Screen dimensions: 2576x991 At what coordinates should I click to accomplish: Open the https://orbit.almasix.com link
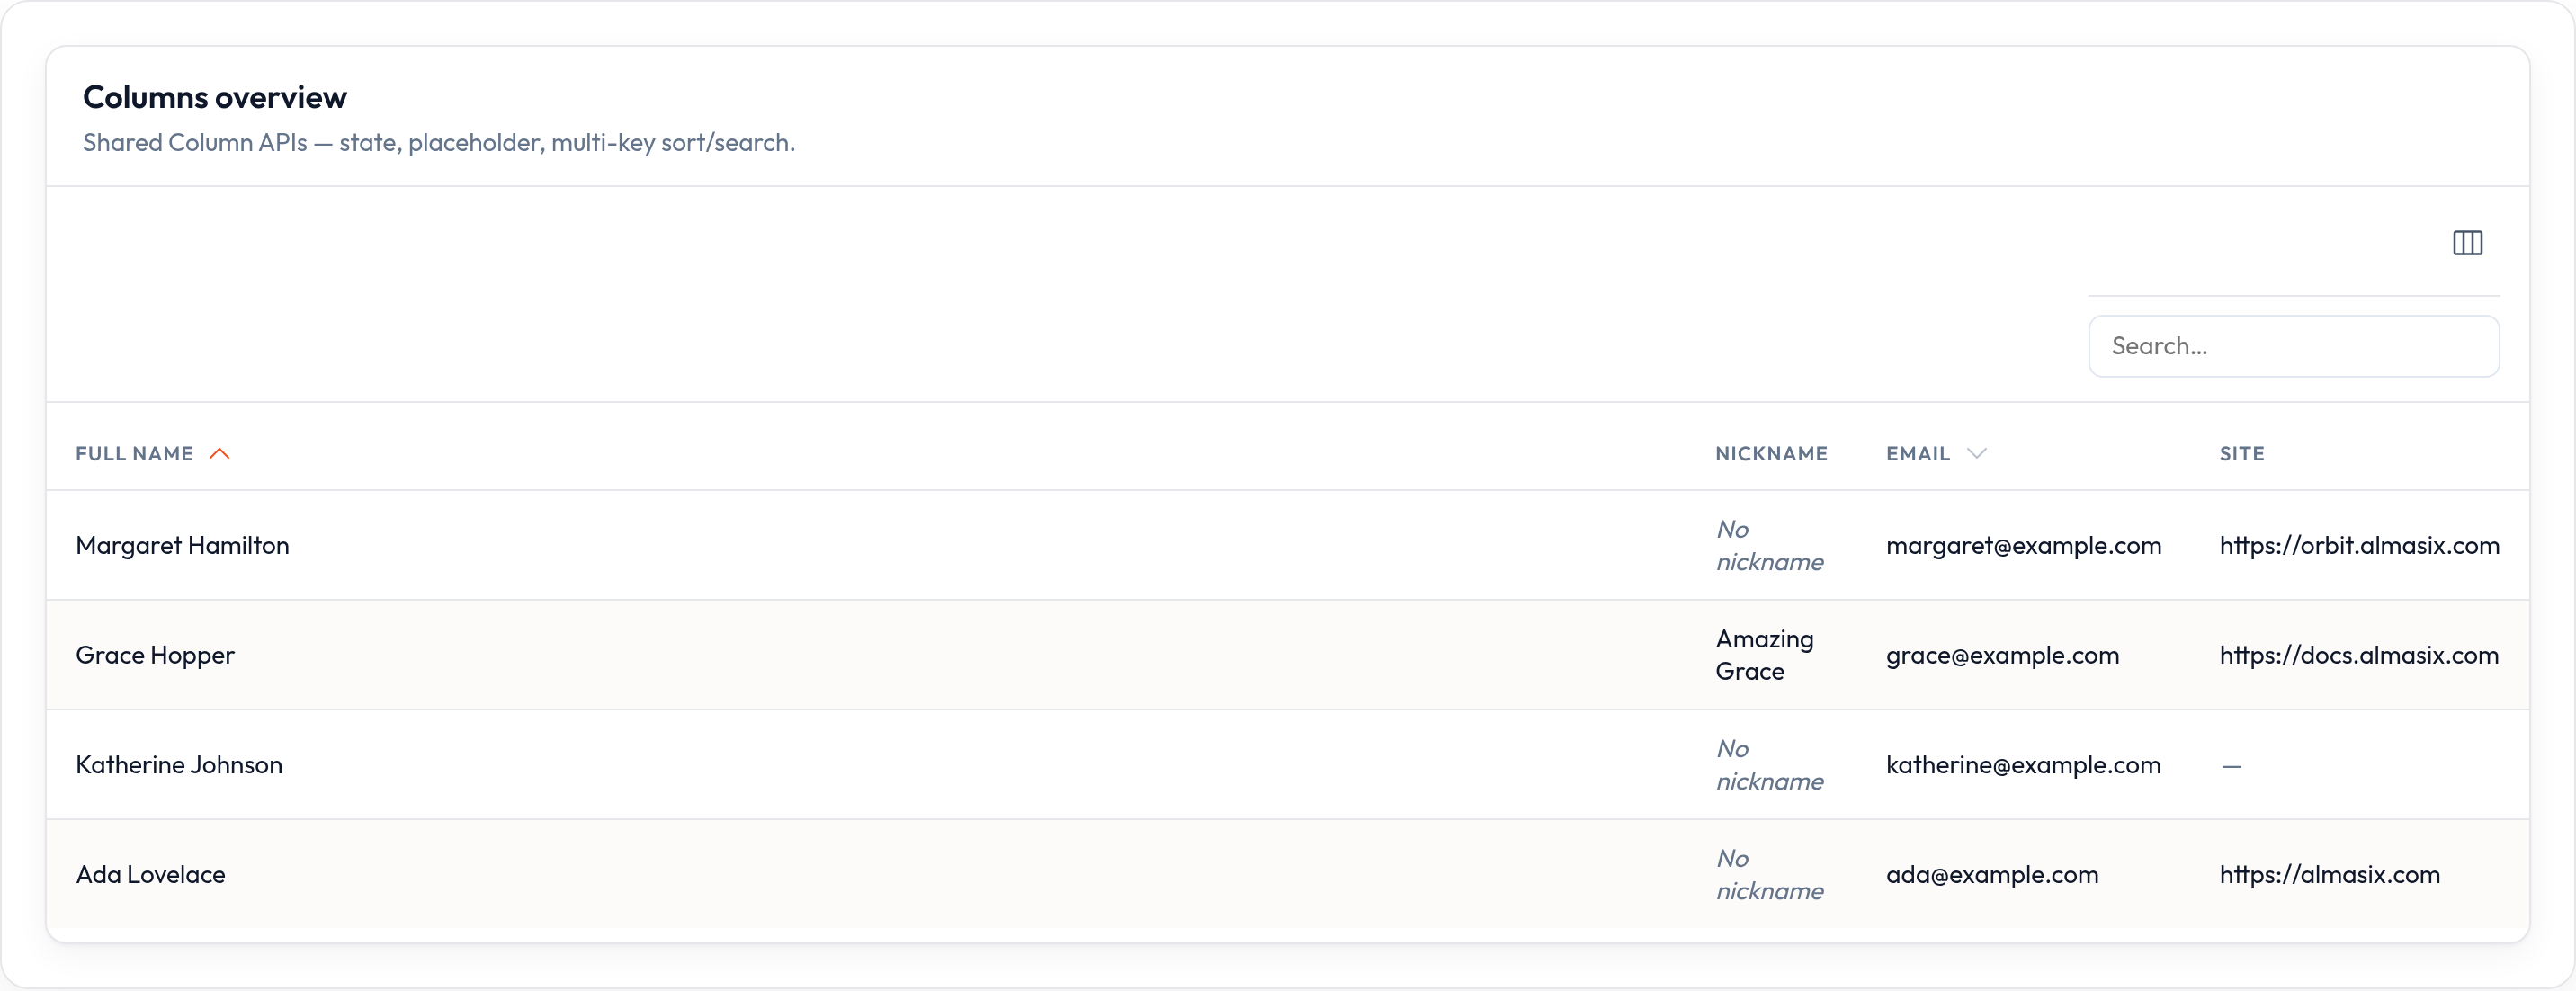(2359, 545)
